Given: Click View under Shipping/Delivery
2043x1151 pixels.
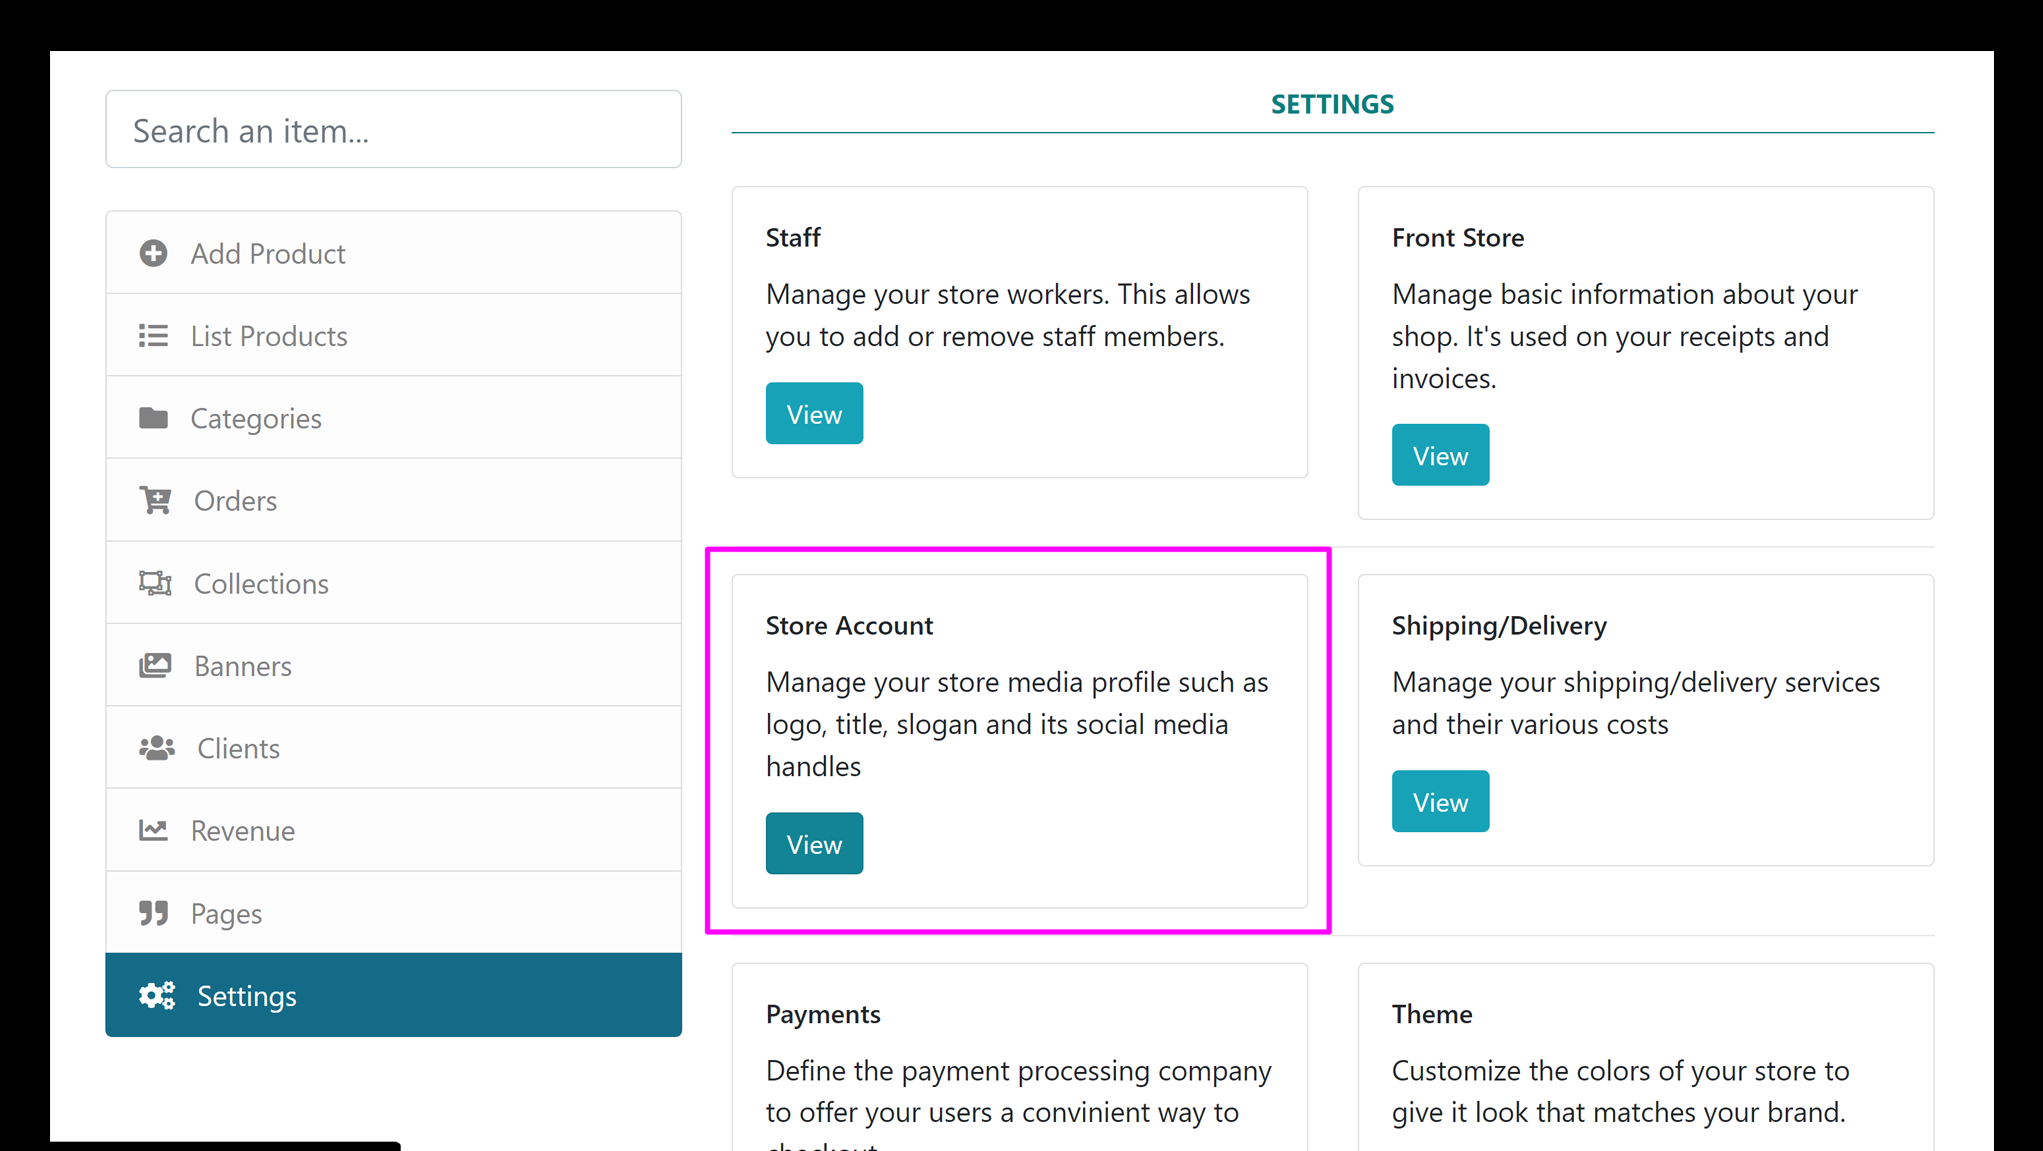Looking at the screenshot, I should [1441, 801].
